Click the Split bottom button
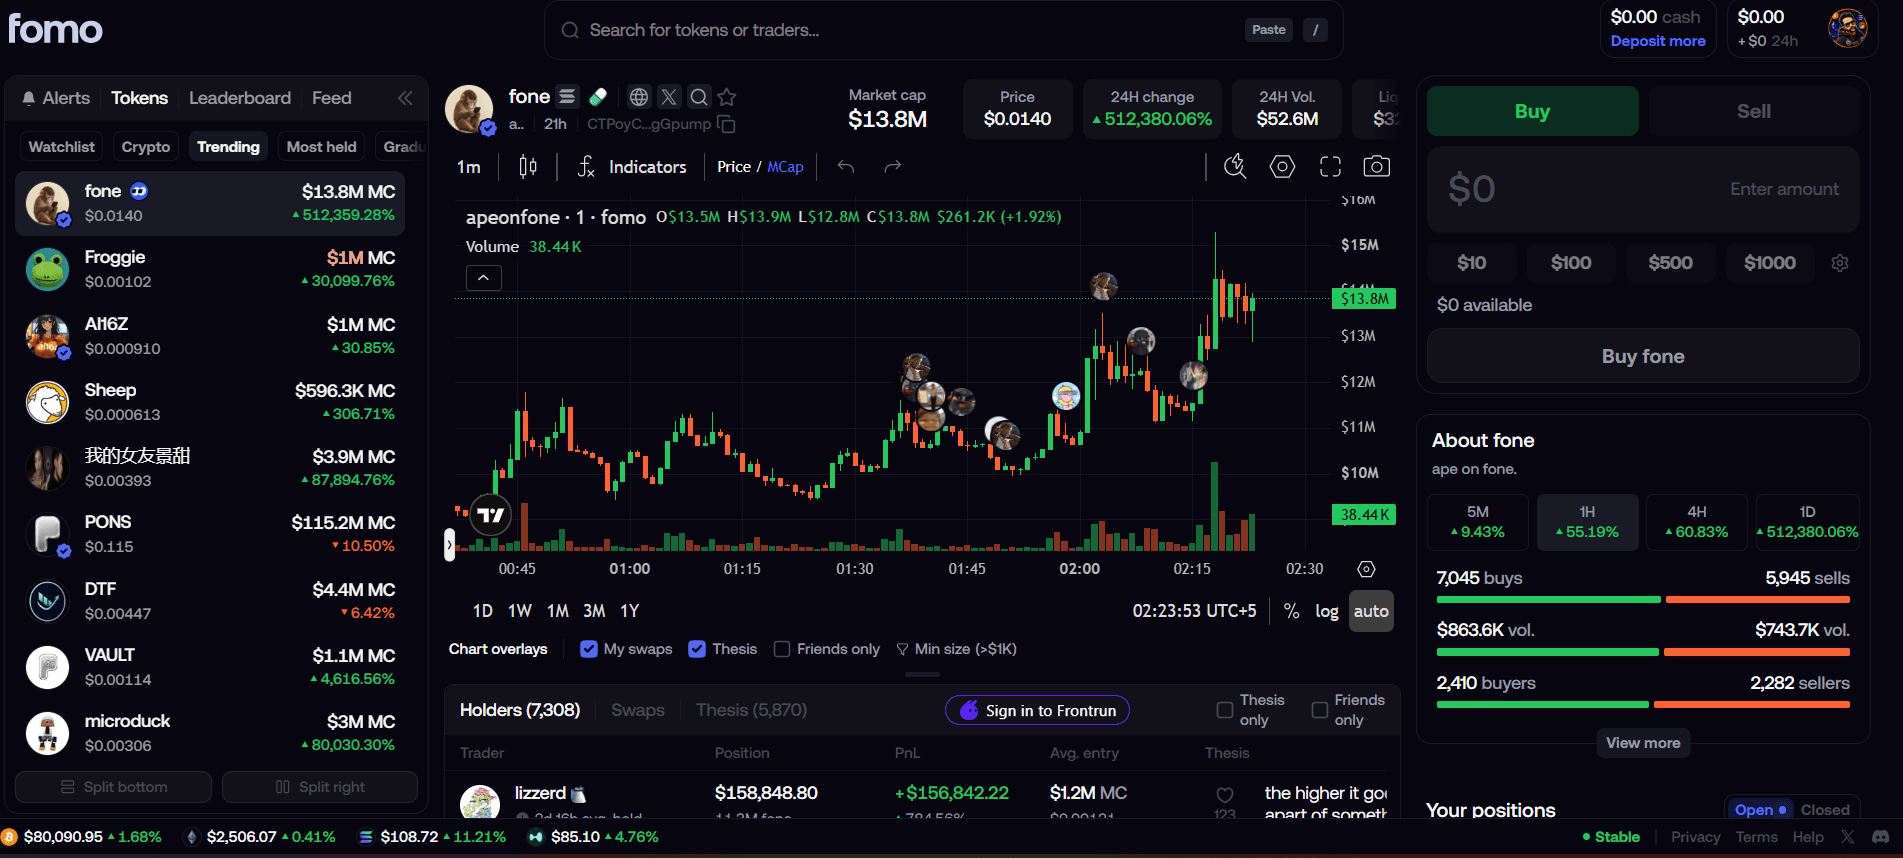 pos(113,787)
